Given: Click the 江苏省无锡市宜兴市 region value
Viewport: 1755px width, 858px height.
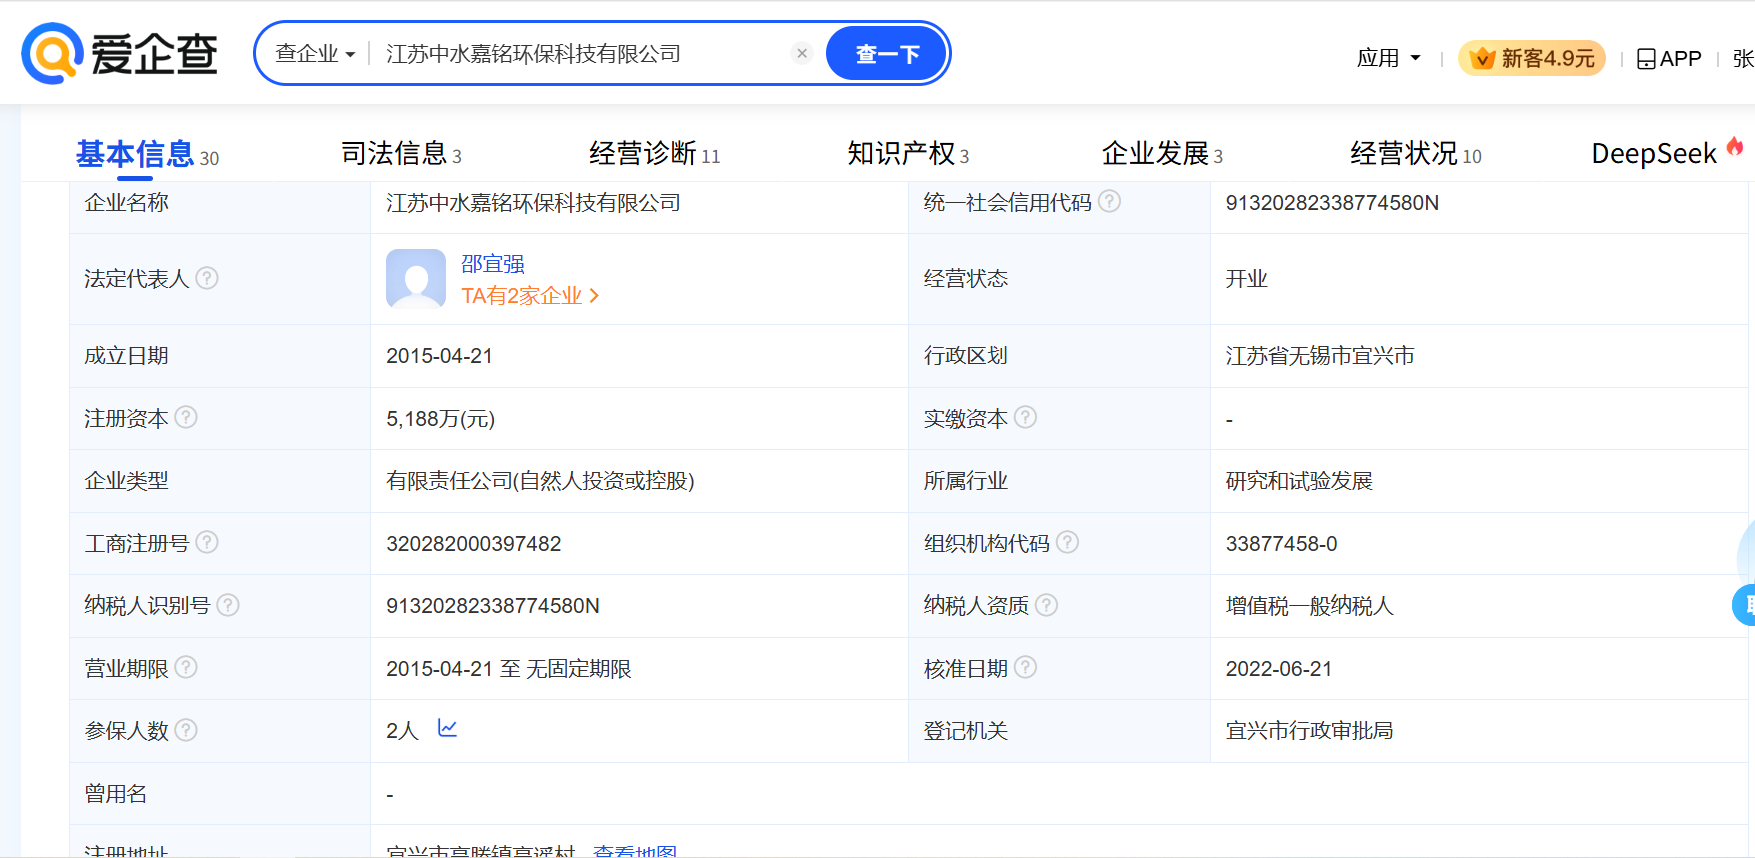Looking at the screenshot, I should tap(1320, 356).
